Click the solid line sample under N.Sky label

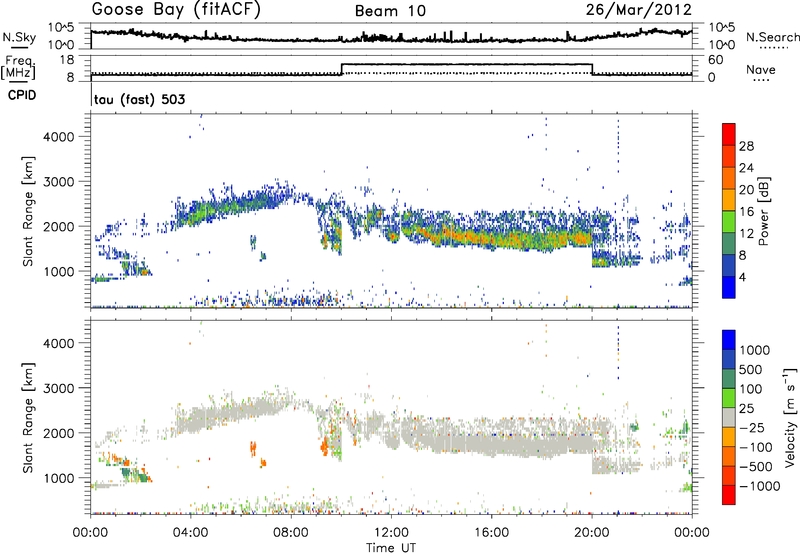[x=19, y=47]
